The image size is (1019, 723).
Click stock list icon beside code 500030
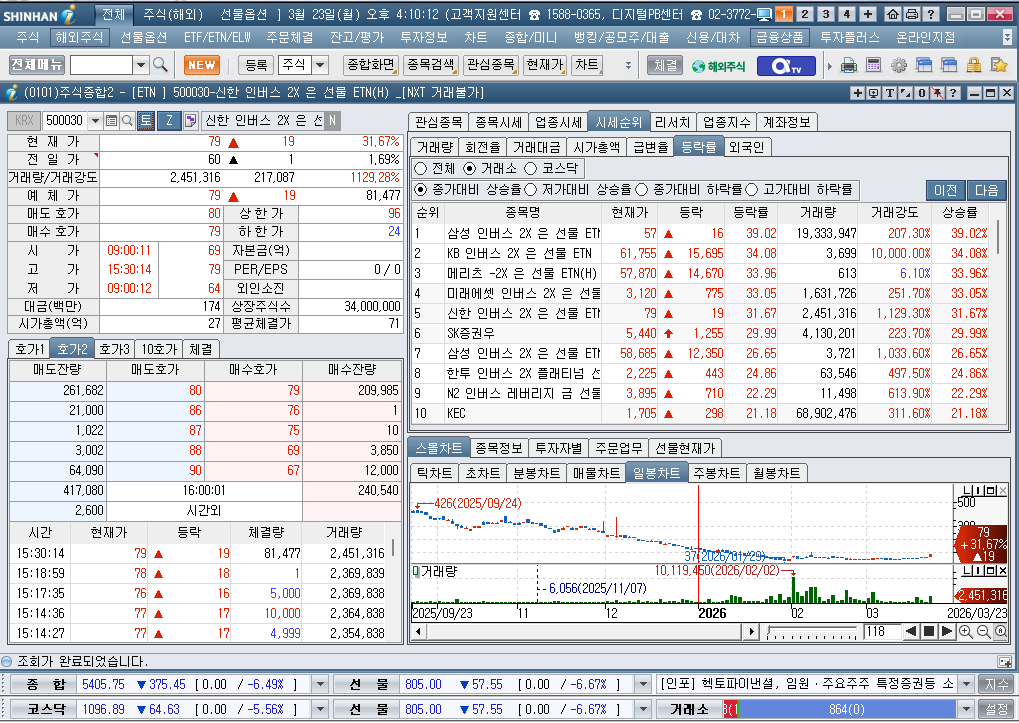[x=111, y=120]
